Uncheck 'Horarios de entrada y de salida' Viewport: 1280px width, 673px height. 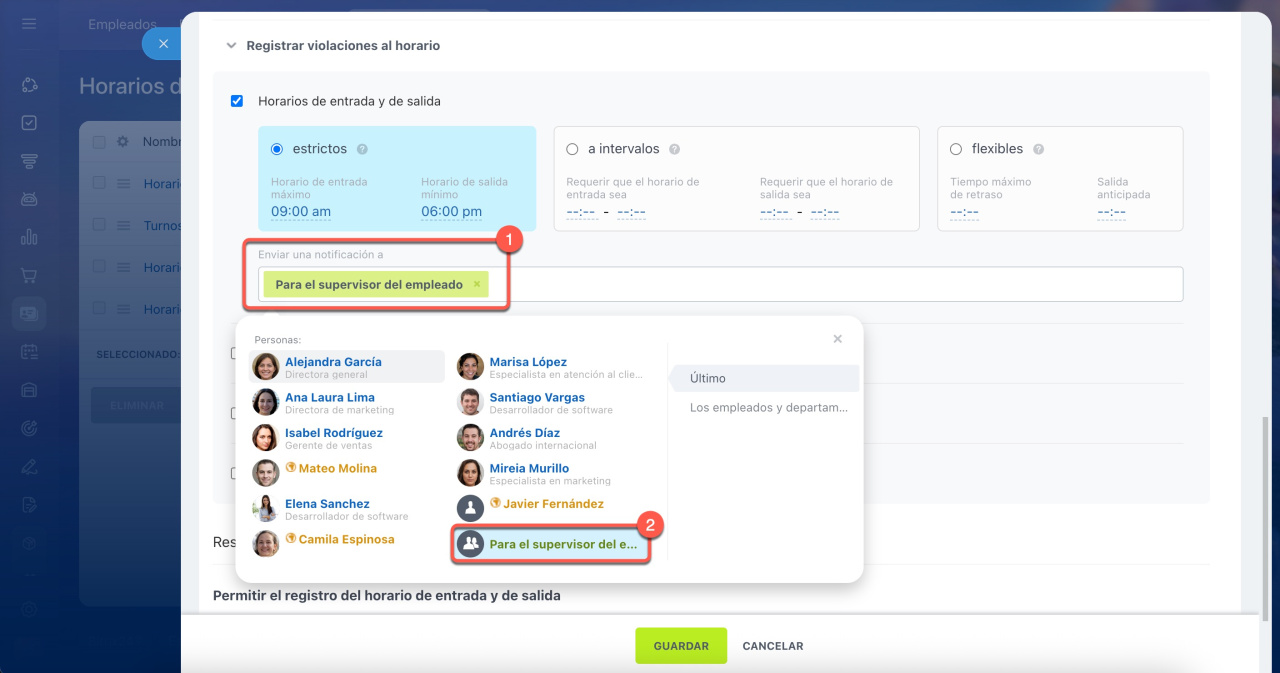coord(237,101)
